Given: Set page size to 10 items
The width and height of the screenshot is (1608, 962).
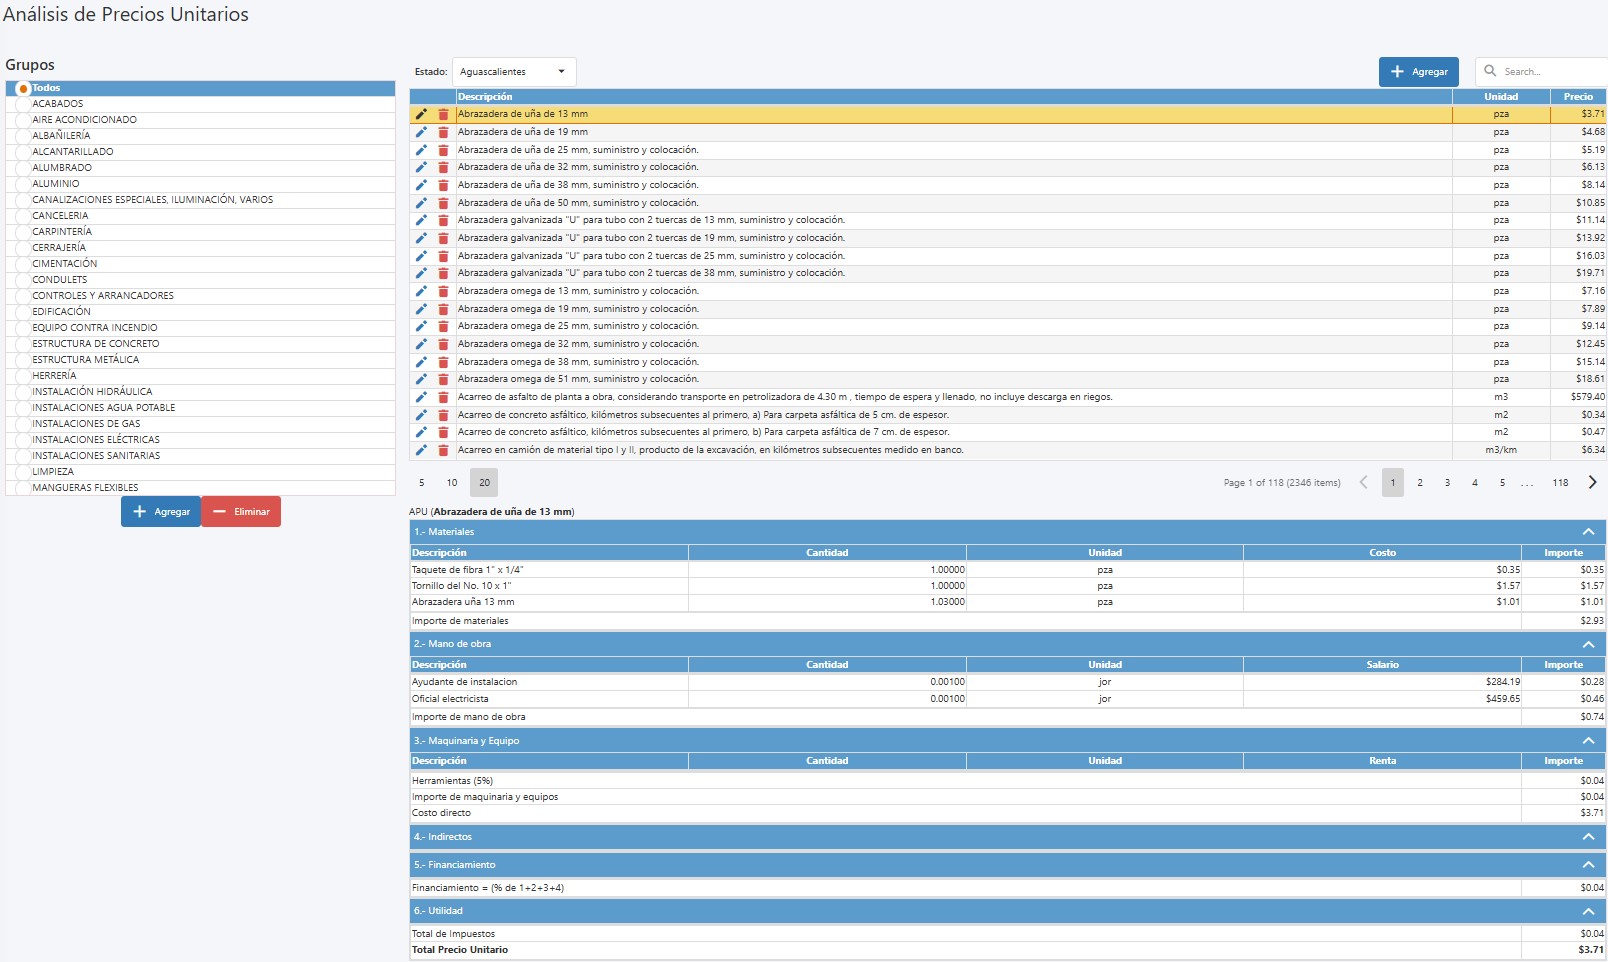Looking at the screenshot, I should (452, 483).
